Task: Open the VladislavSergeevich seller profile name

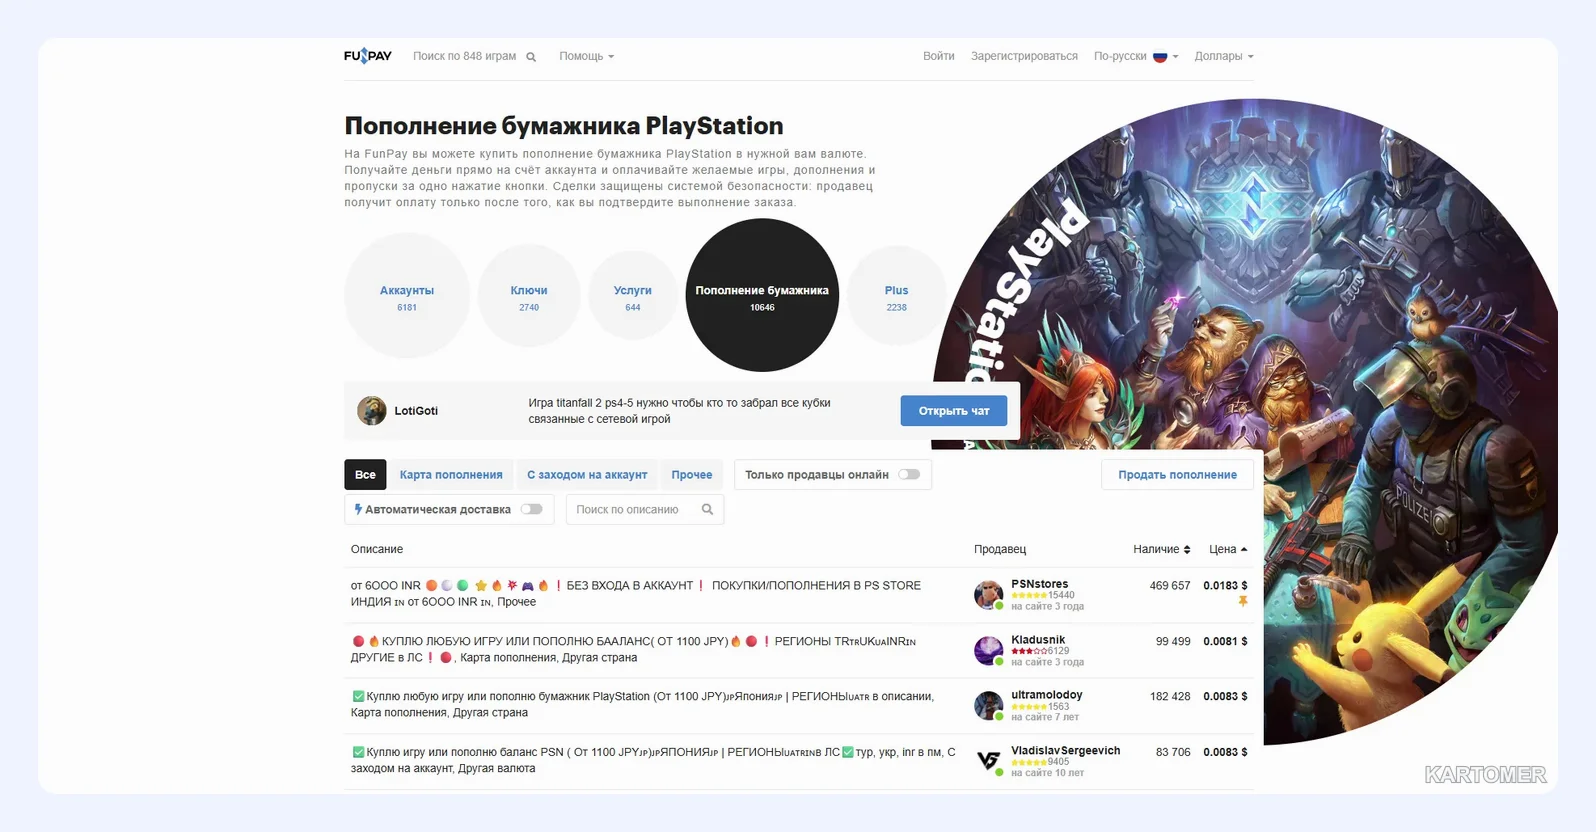Action: [x=1066, y=751]
